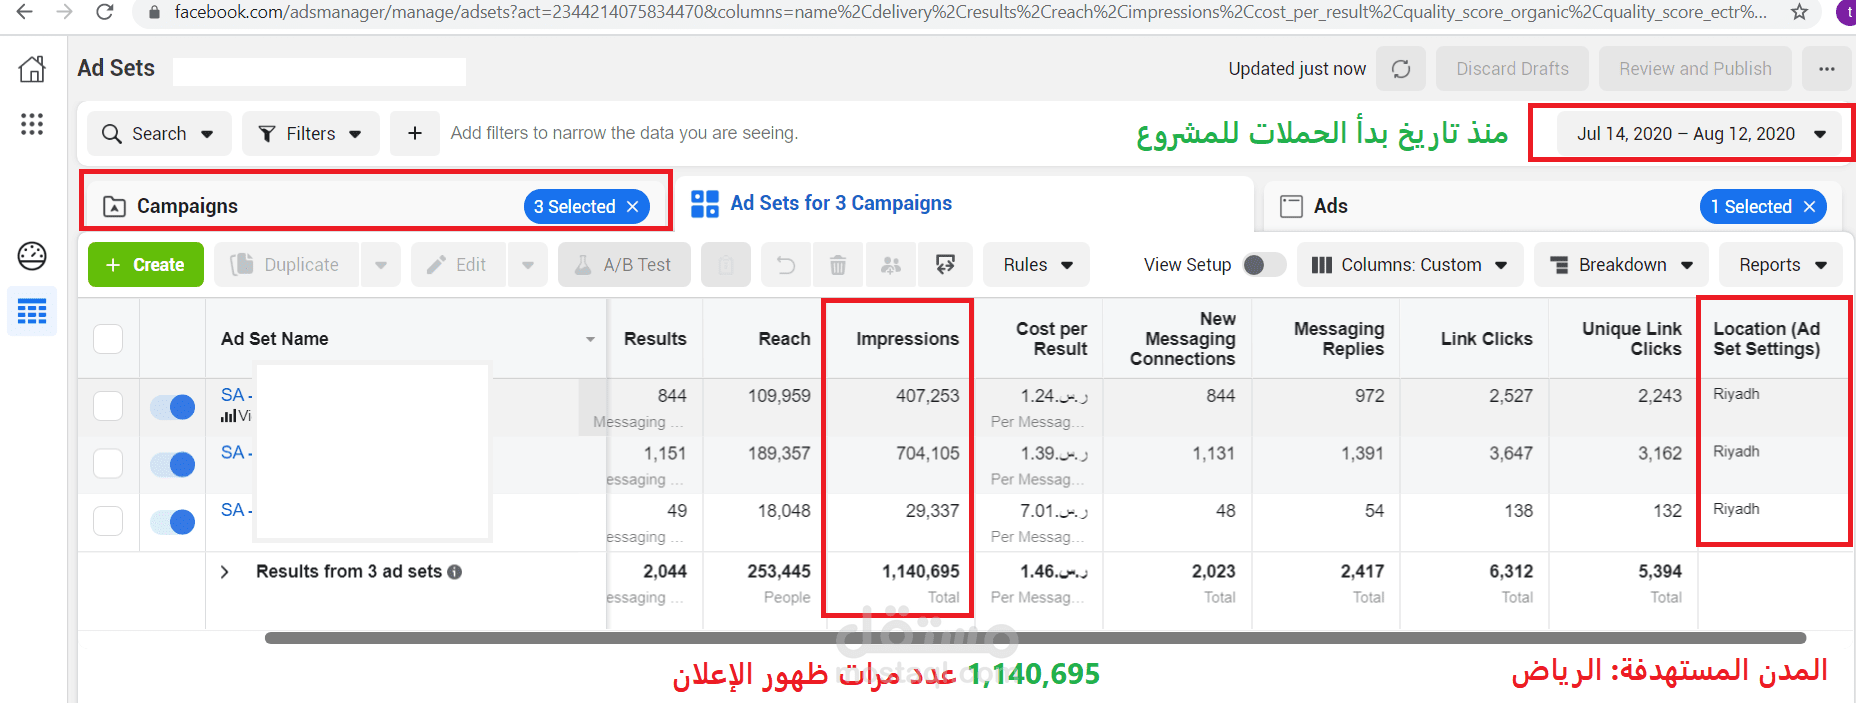Open the home icon in left sidebar
Image resolution: width=1856 pixels, height=703 pixels.
(x=32, y=69)
